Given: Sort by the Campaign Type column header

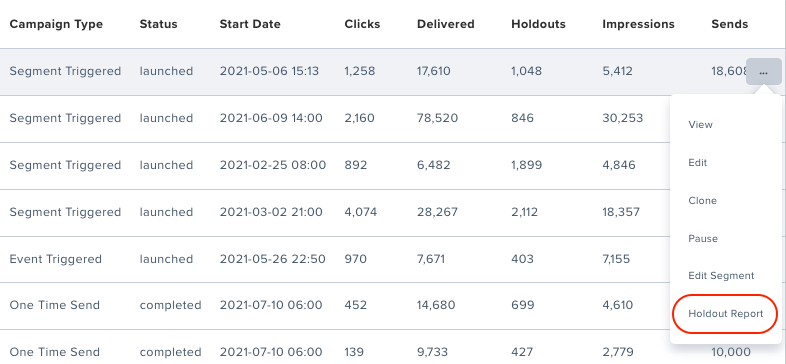Looking at the screenshot, I should pos(56,24).
